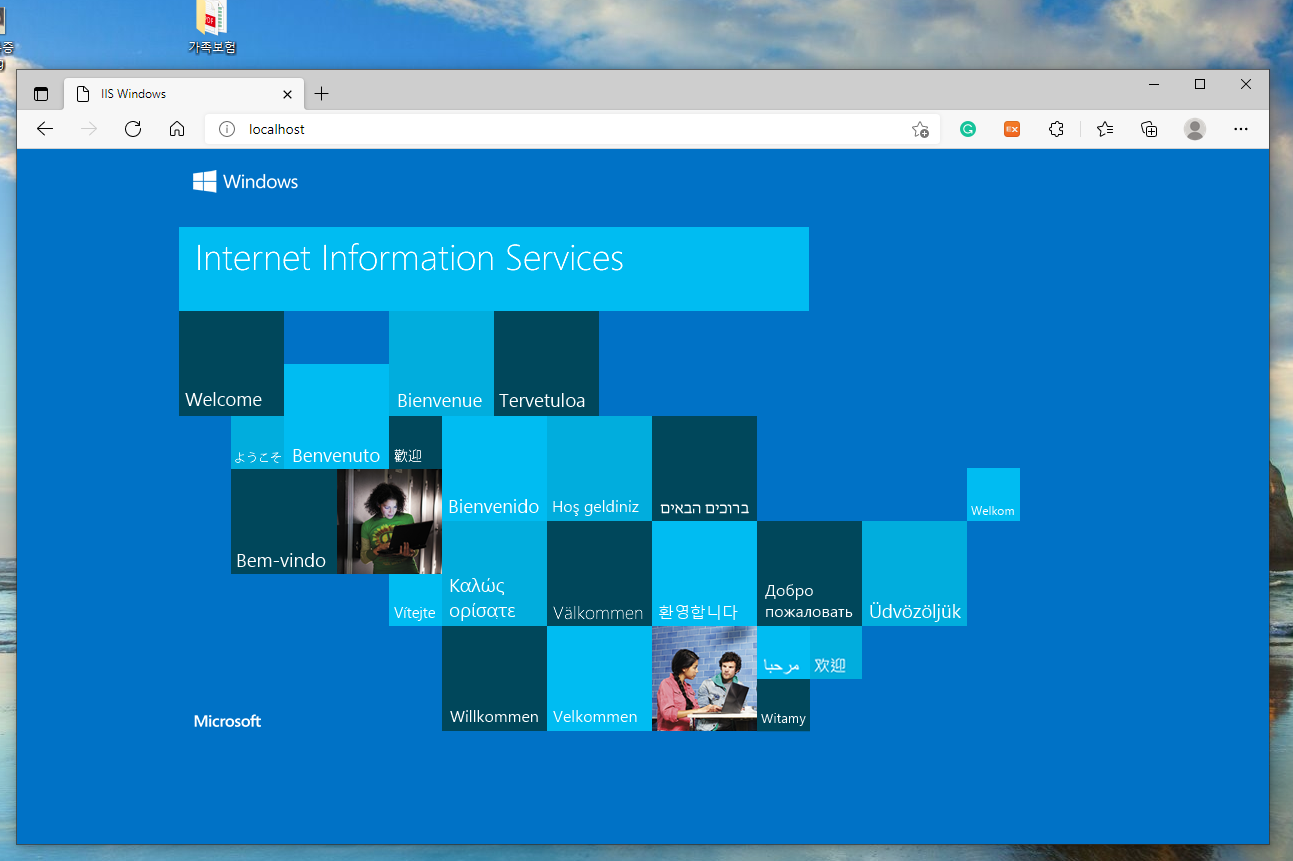The image size is (1293, 861).
Task: Click the Bienvenue tile
Action: pos(441,363)
